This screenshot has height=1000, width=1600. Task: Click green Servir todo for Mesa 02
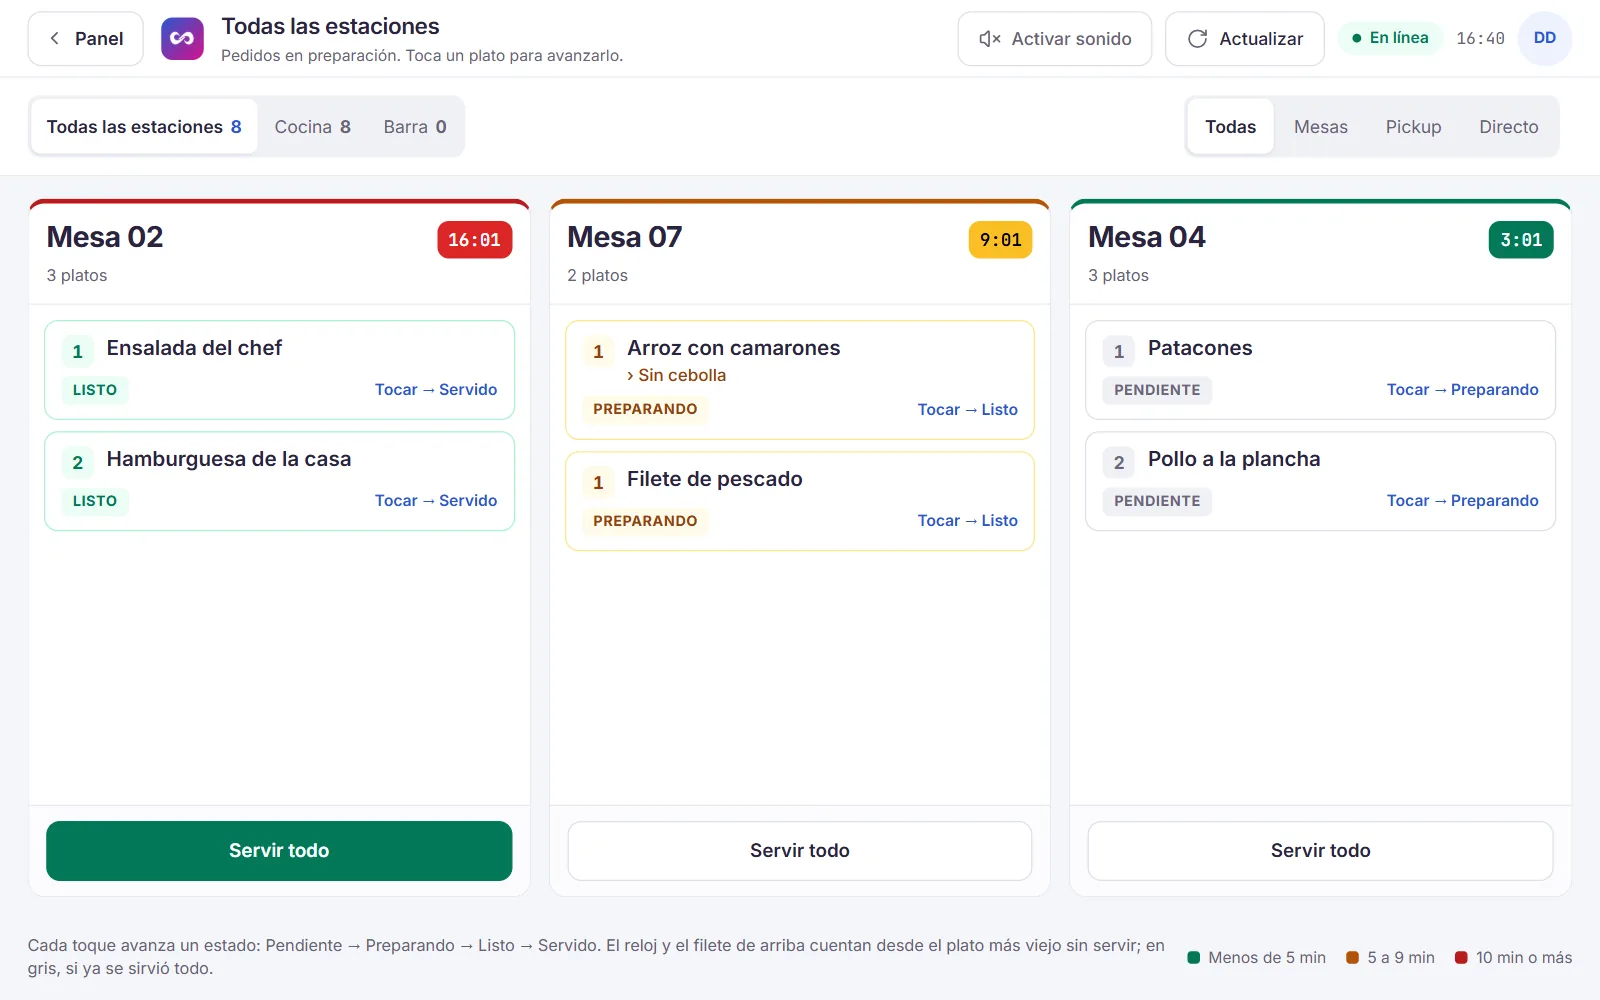point(279,851)
